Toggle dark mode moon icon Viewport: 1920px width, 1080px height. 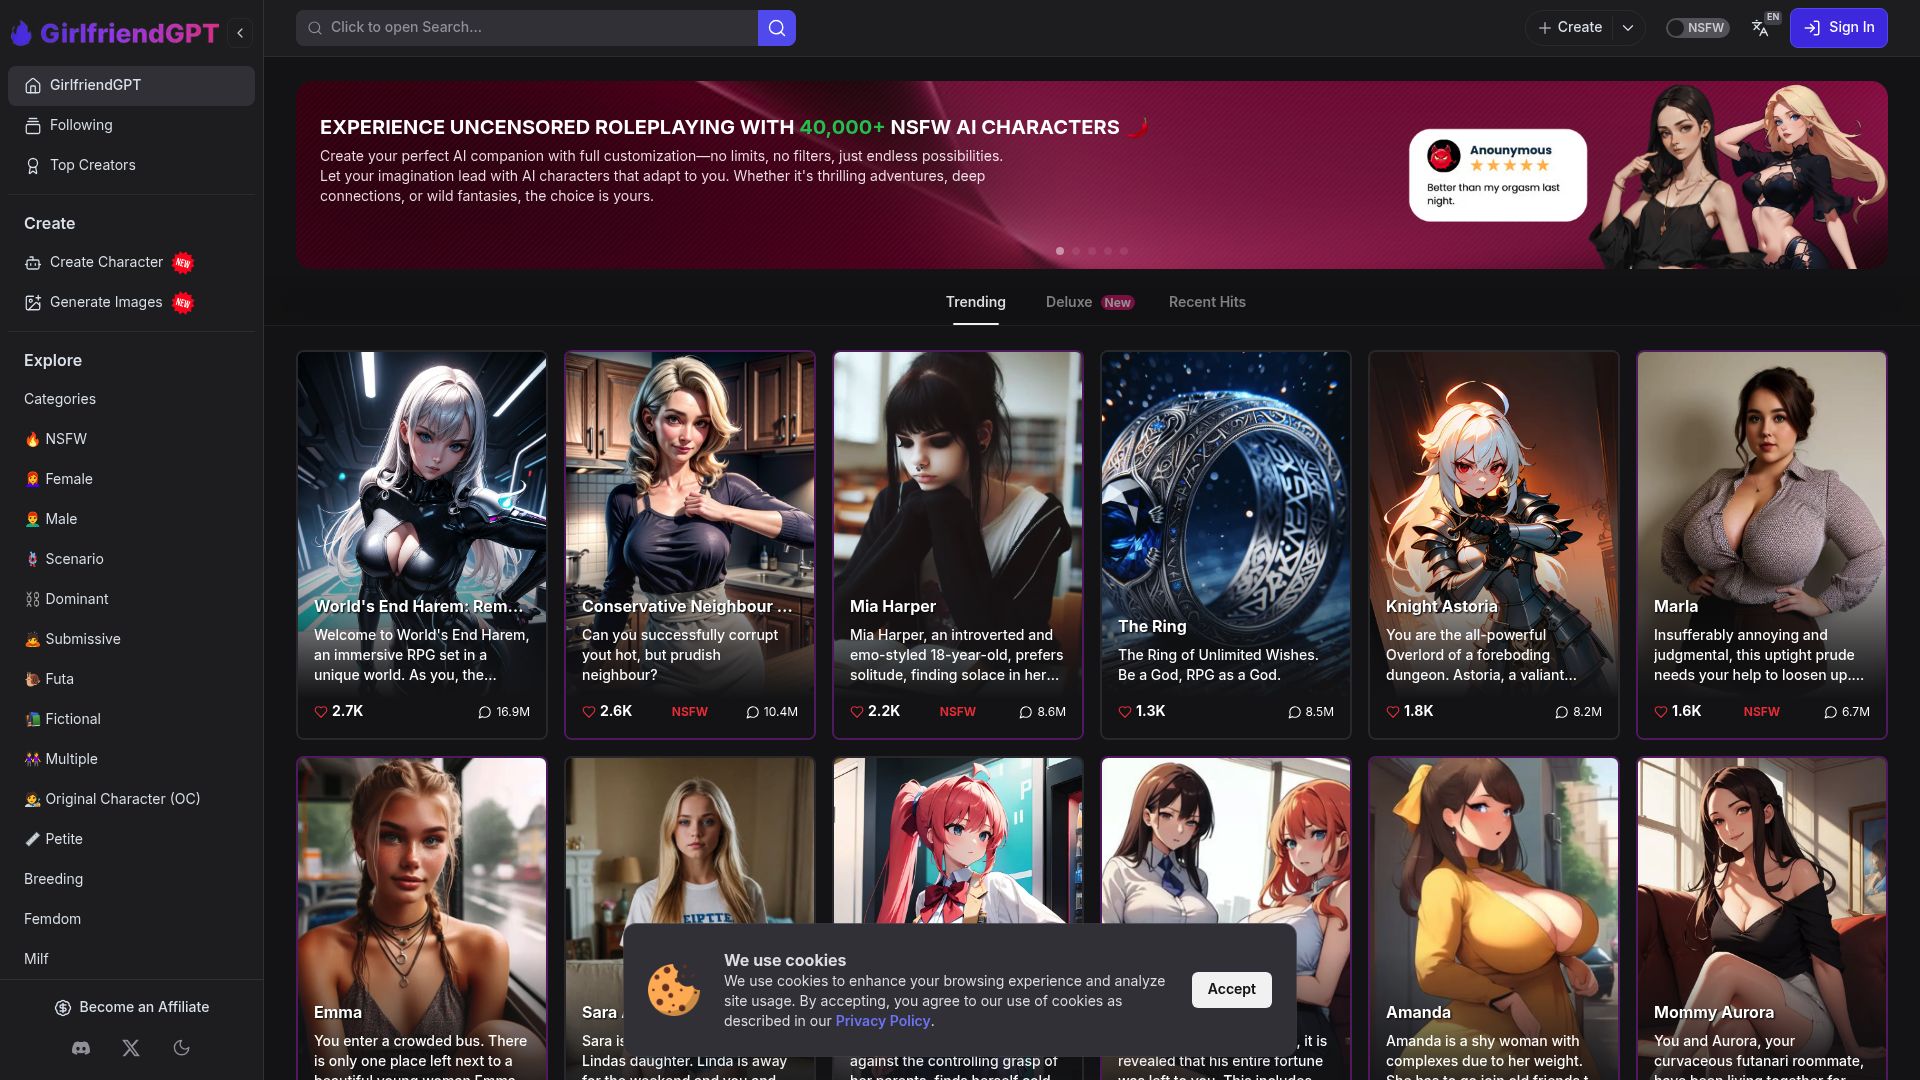(x=181, y=1048)
